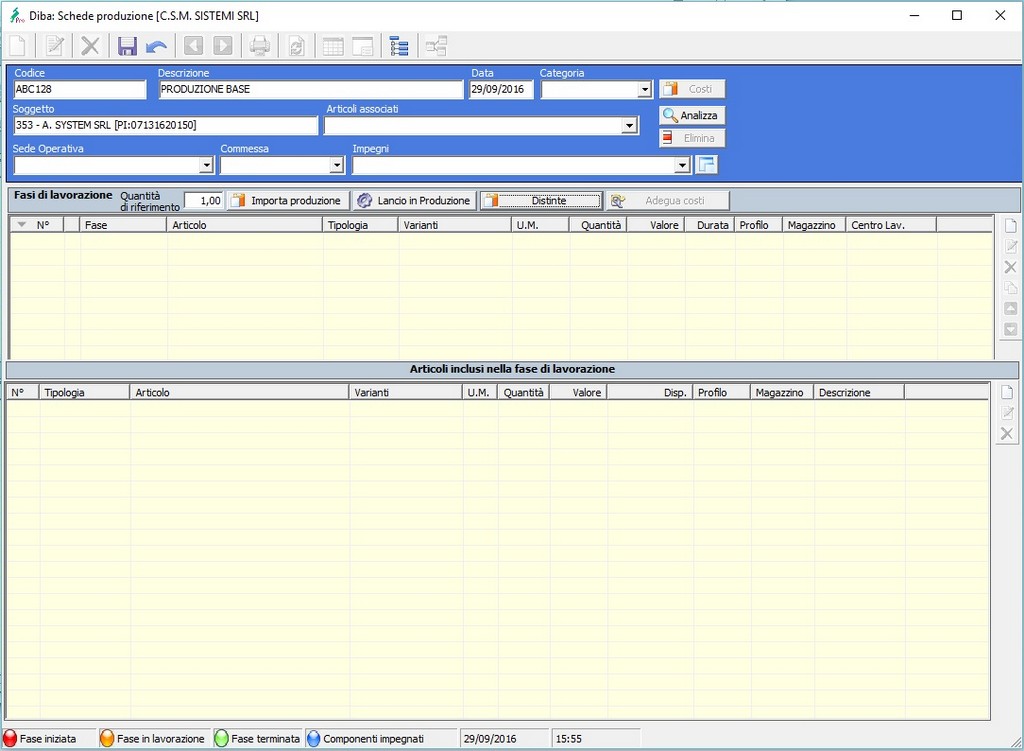Move phase row down icon
Screen dimensions: 1024x751
(1010, 329)
